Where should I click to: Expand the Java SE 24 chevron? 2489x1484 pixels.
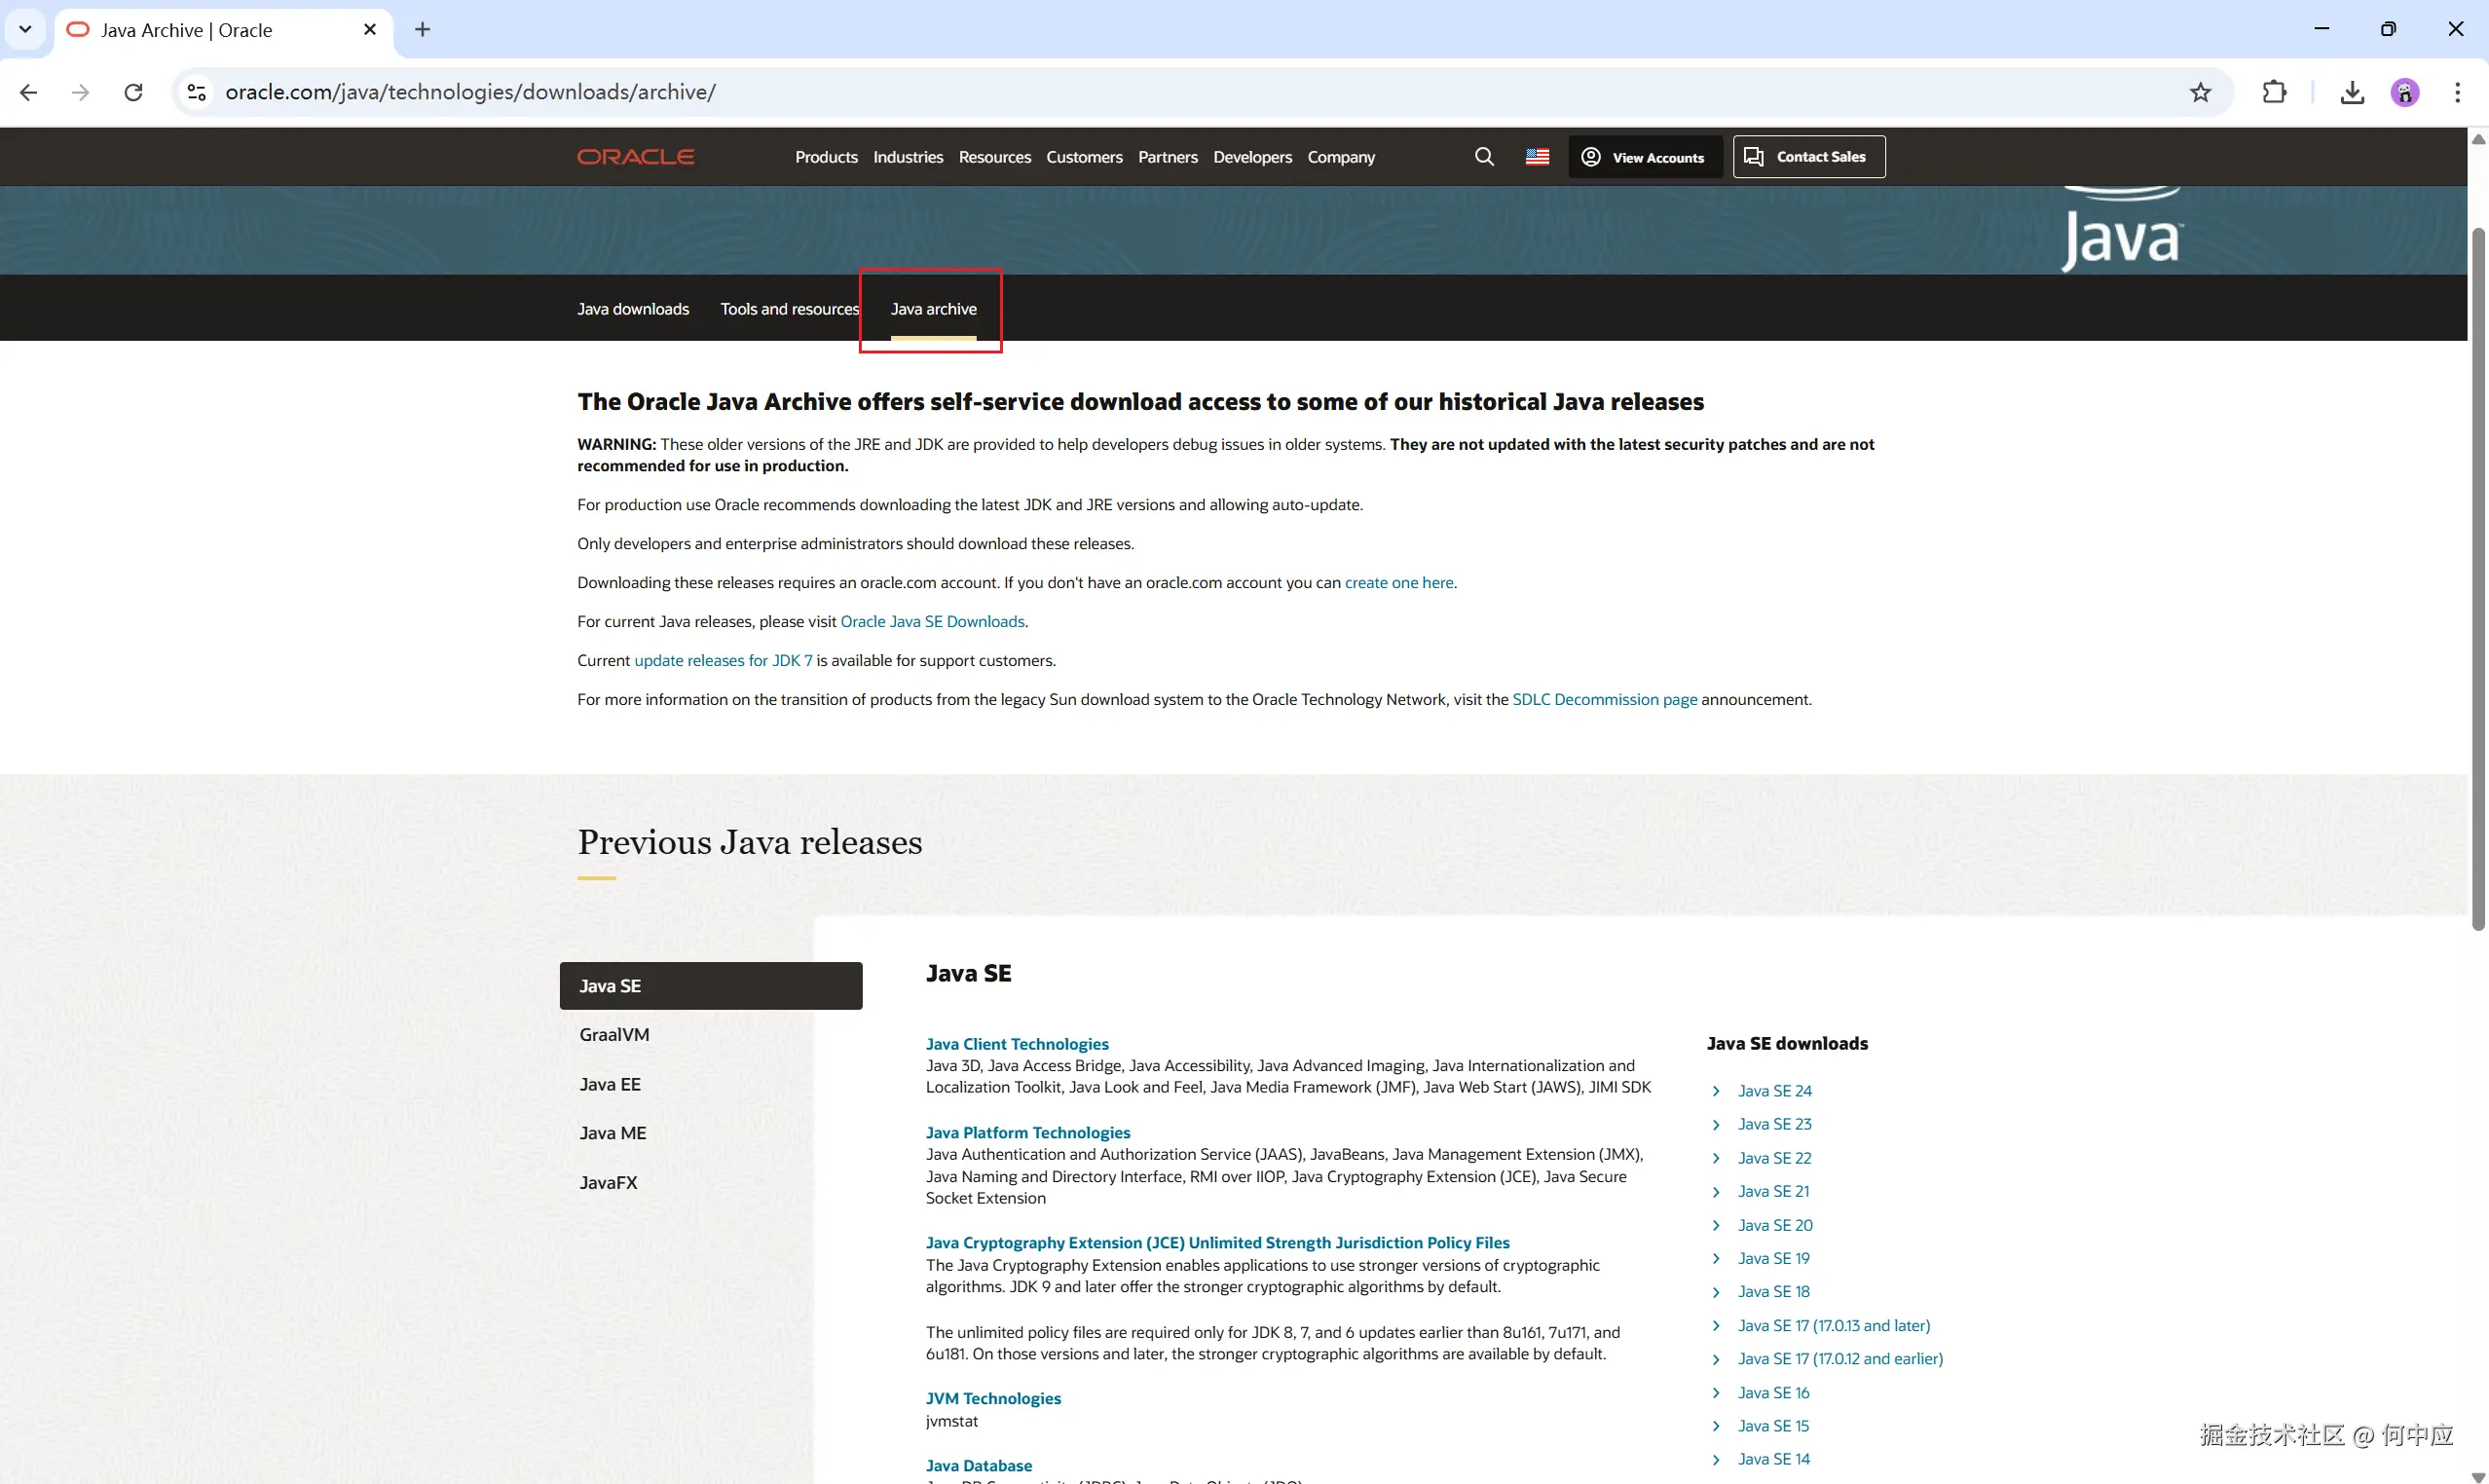coord(1716,1091)
